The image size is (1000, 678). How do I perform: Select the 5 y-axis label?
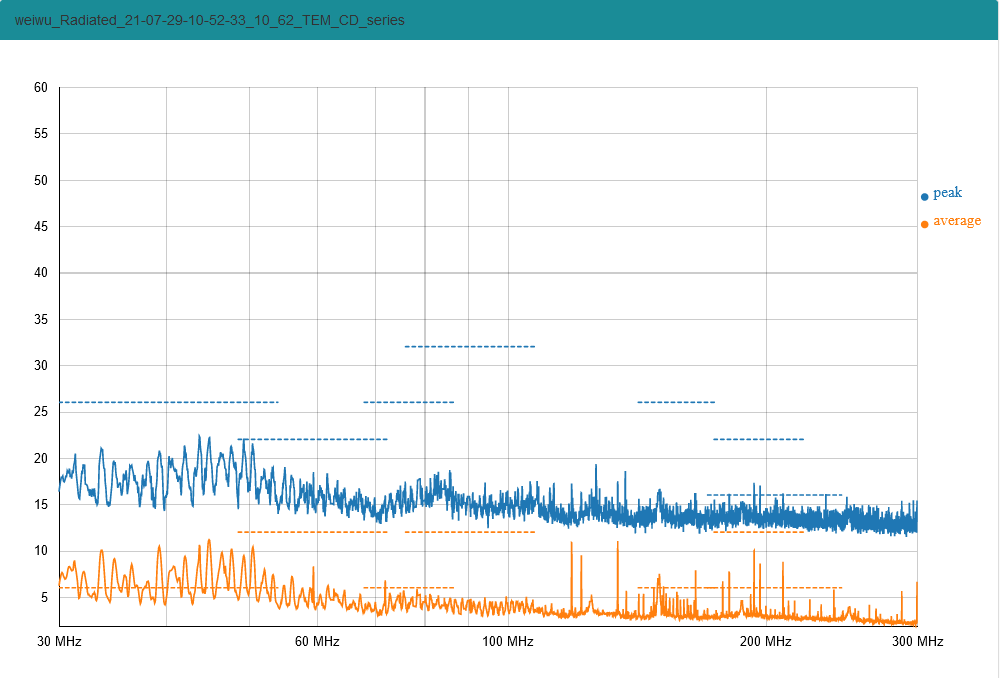[x=44, y=598]
